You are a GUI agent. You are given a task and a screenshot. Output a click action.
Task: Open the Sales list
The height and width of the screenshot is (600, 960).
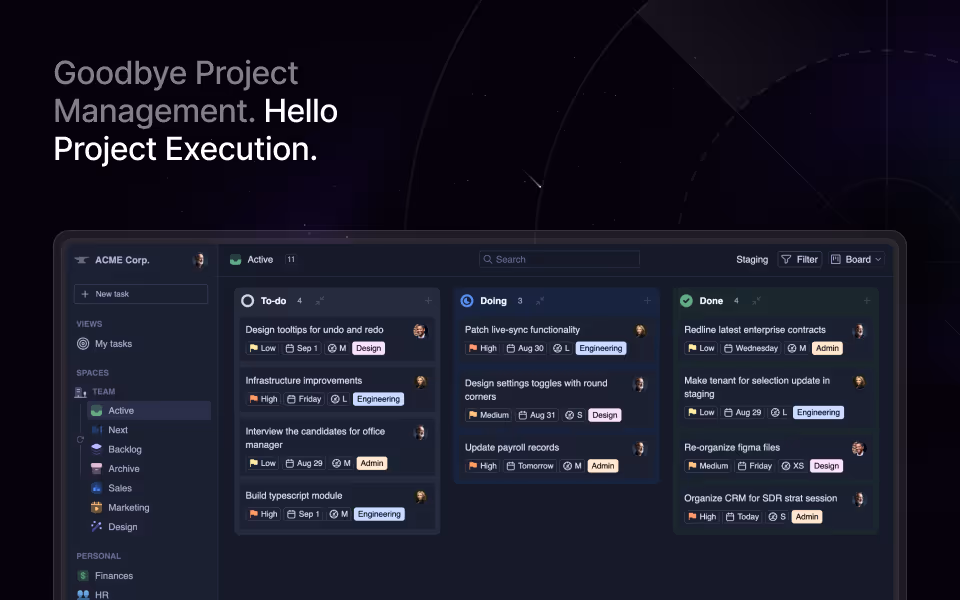111,488
